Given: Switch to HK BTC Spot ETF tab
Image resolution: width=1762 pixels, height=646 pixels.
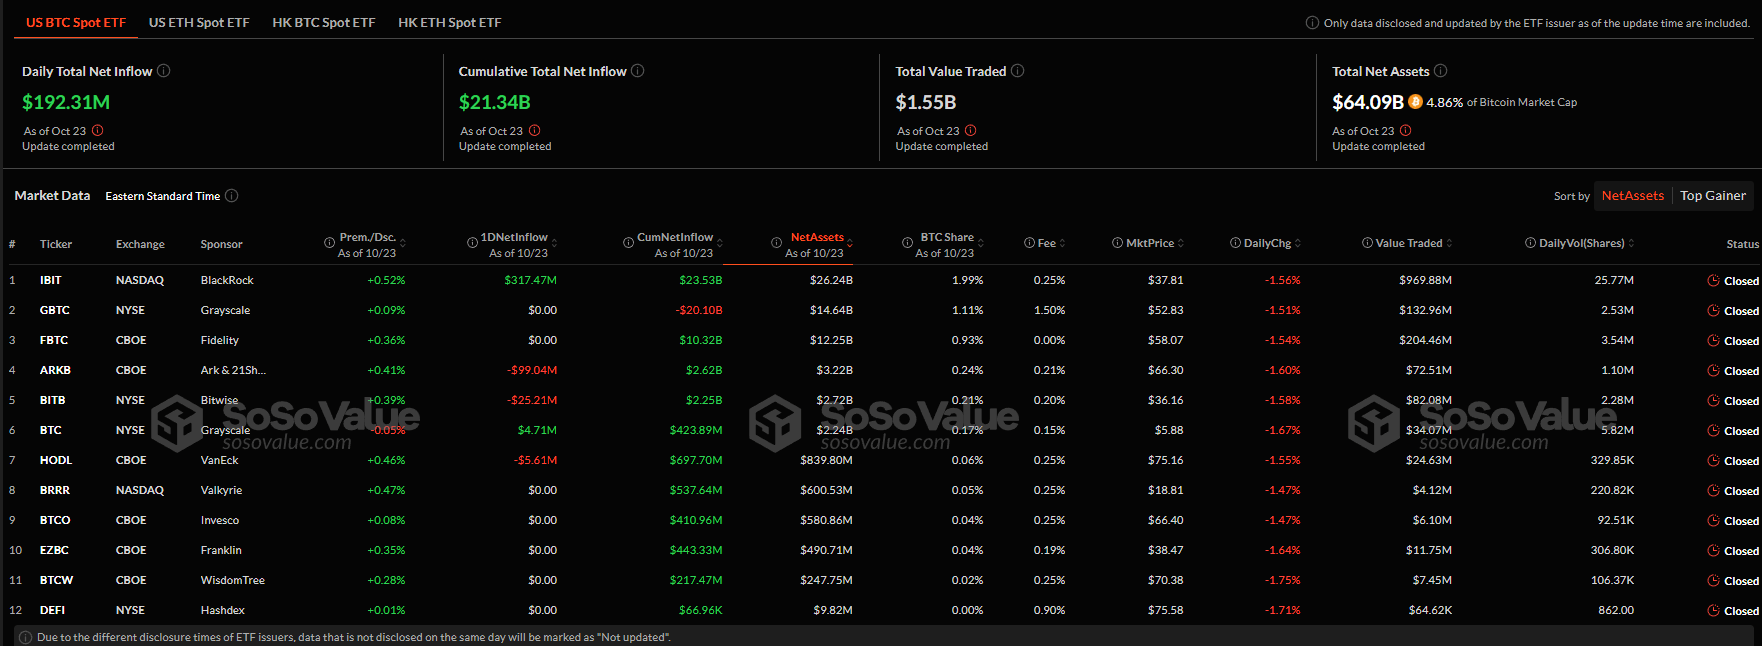Looking at the screenshot, I should (324, 22).
